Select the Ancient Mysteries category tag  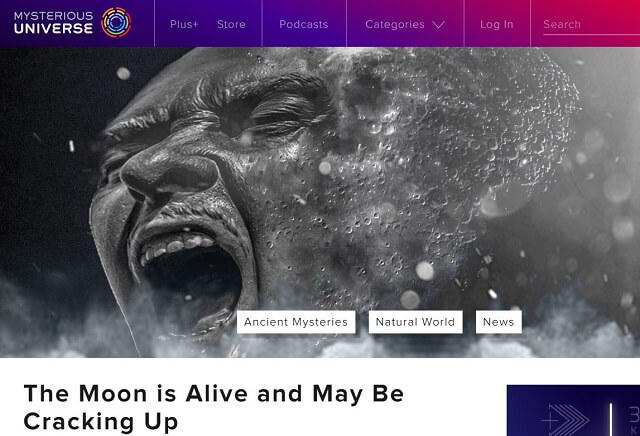tap(296, 322)
